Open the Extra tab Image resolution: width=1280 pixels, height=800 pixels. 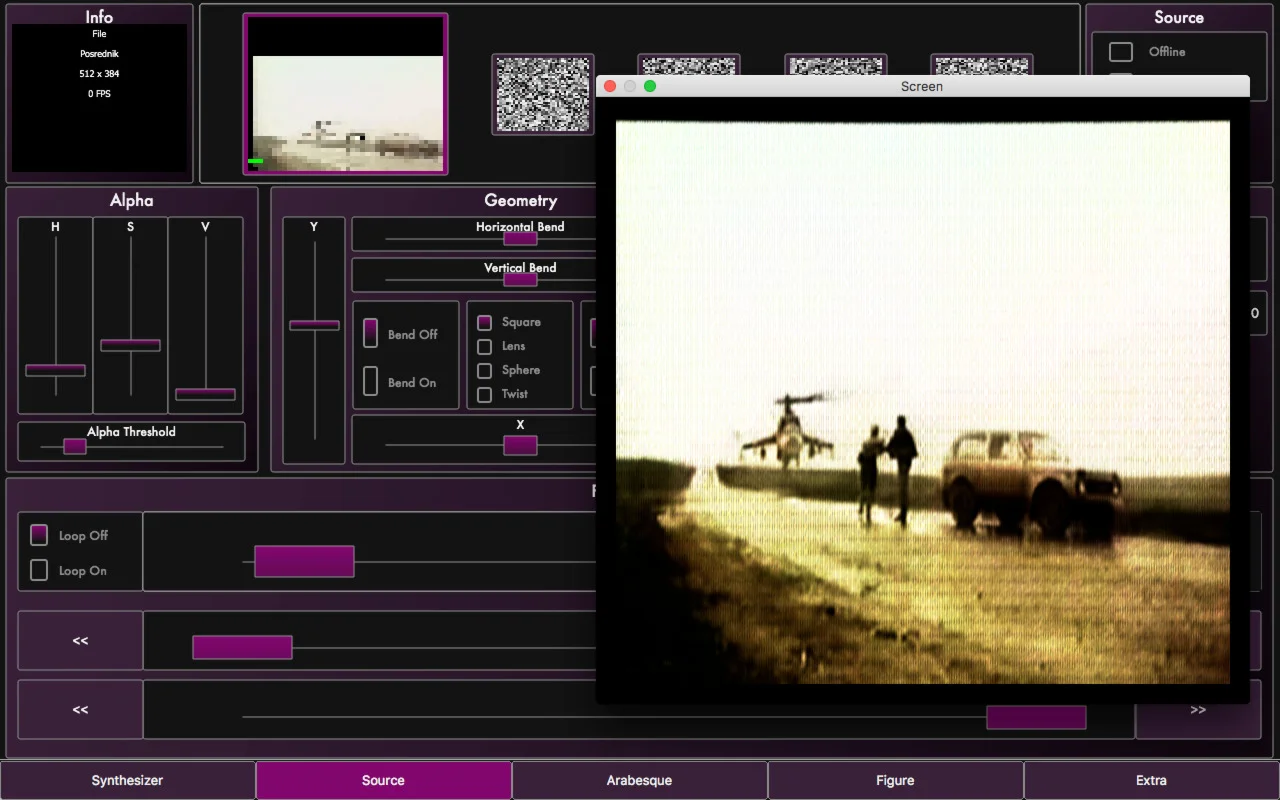[x=1151, y=780]
